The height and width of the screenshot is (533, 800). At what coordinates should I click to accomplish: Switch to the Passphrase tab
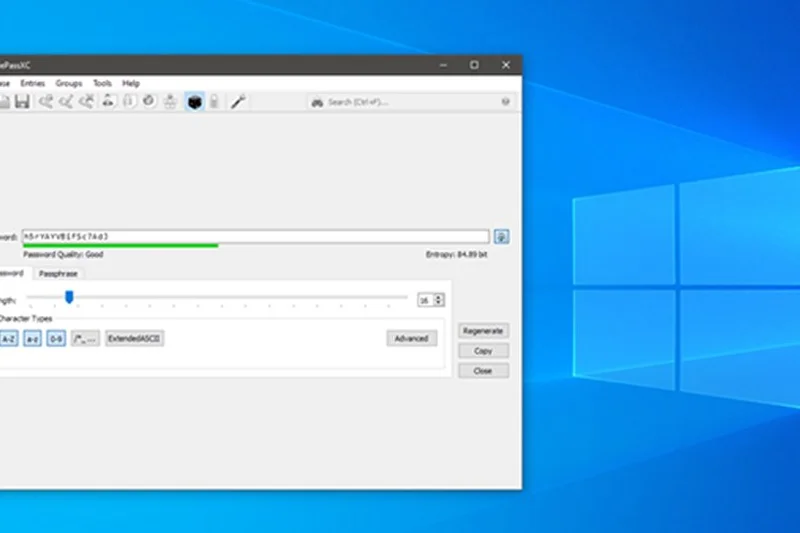tap(57, 273)
